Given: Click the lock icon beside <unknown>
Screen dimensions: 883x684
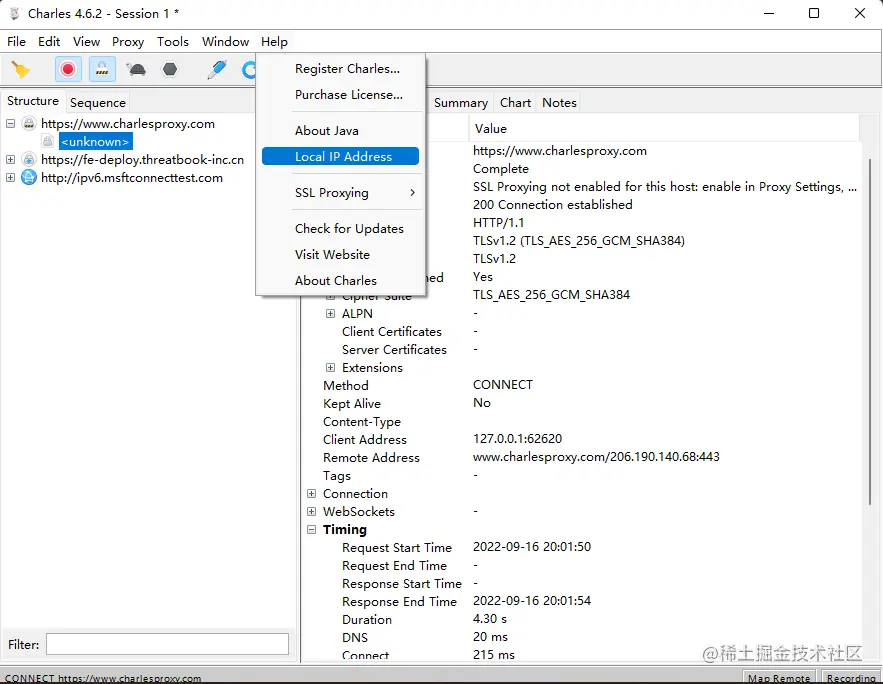Looking at the screenshot, I should (48, 141).
